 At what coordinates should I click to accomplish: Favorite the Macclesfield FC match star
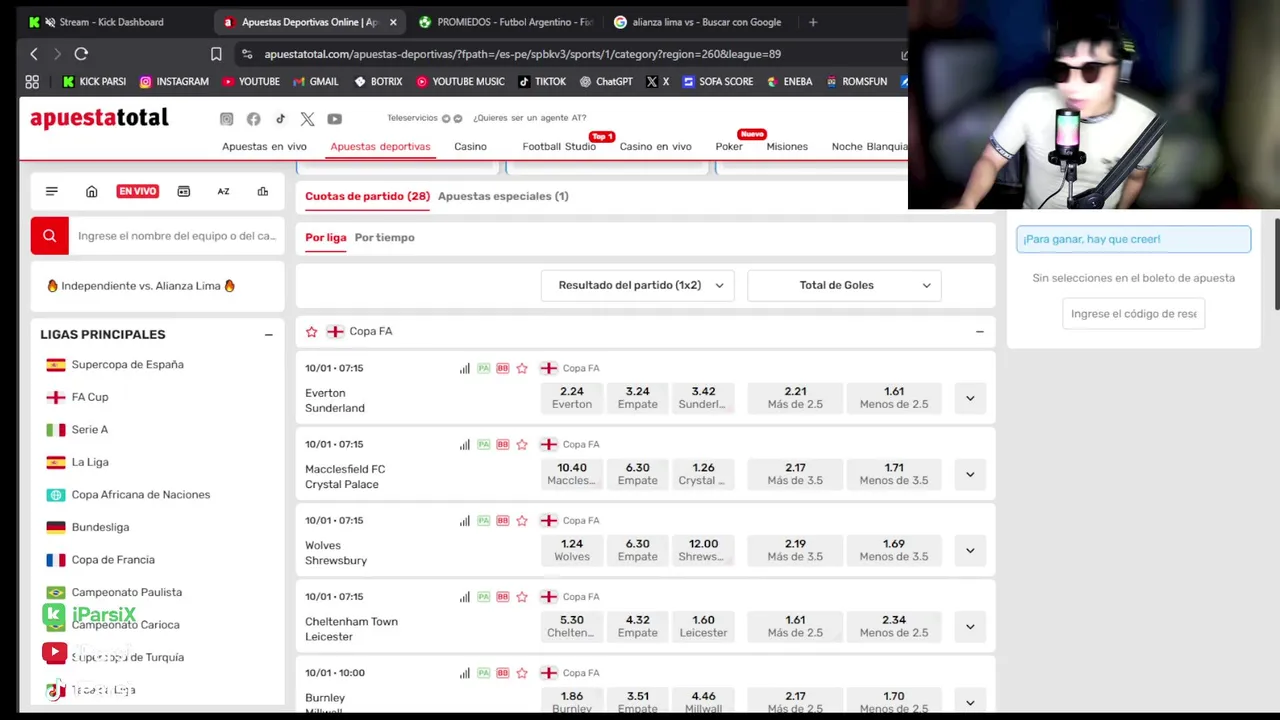coord(522,444)
